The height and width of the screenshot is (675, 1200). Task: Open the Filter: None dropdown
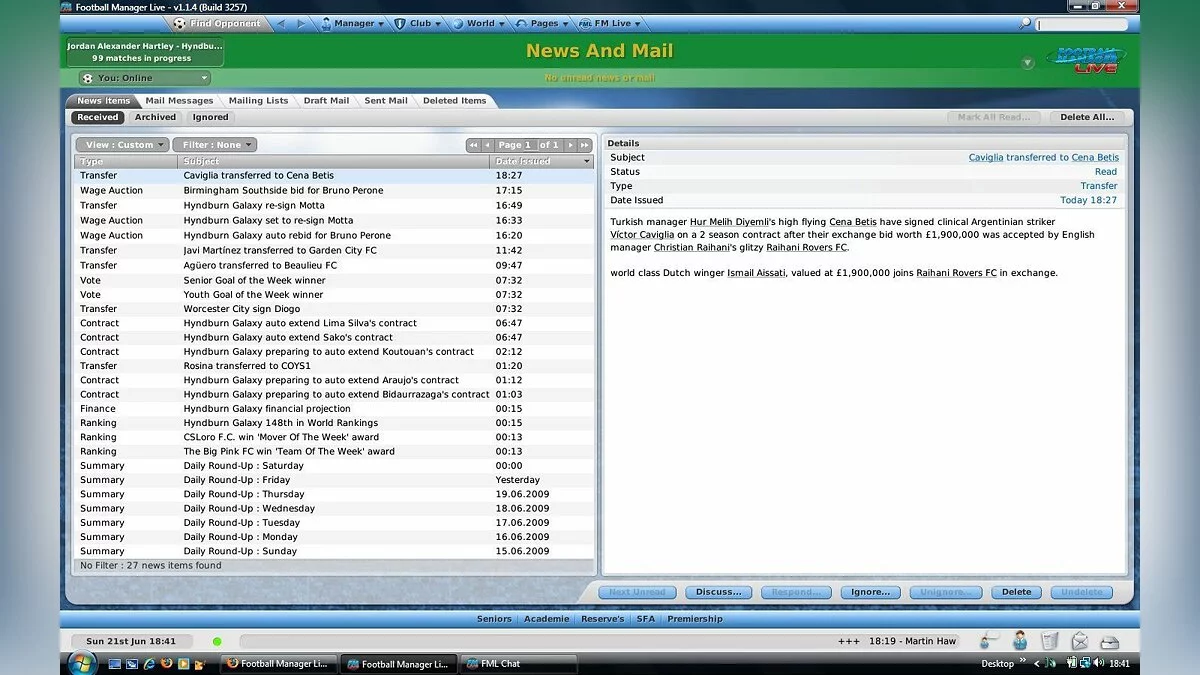214,145
